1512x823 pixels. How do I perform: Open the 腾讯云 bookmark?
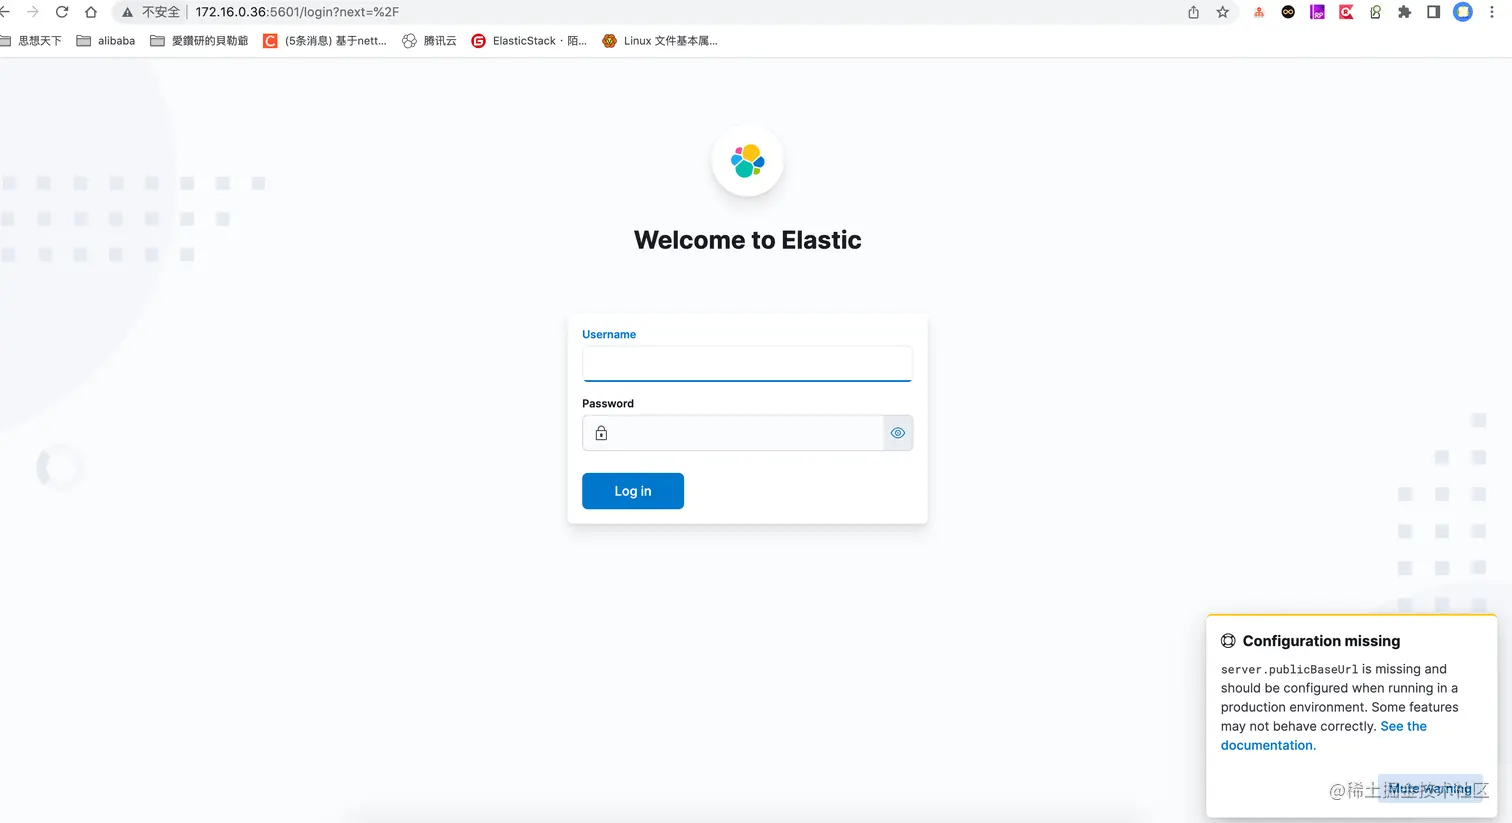coord(429,41)
